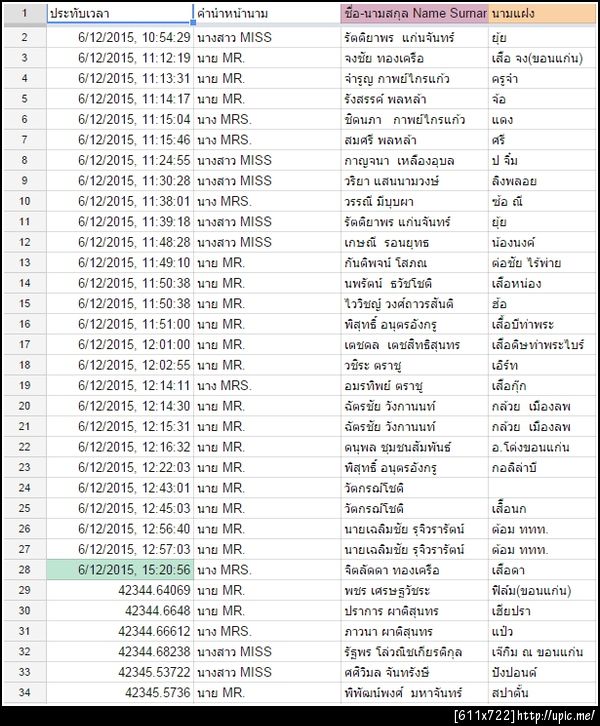This screenshot has width=600, height=726.
Task: Select row header number 28
Action: point(25,570)
